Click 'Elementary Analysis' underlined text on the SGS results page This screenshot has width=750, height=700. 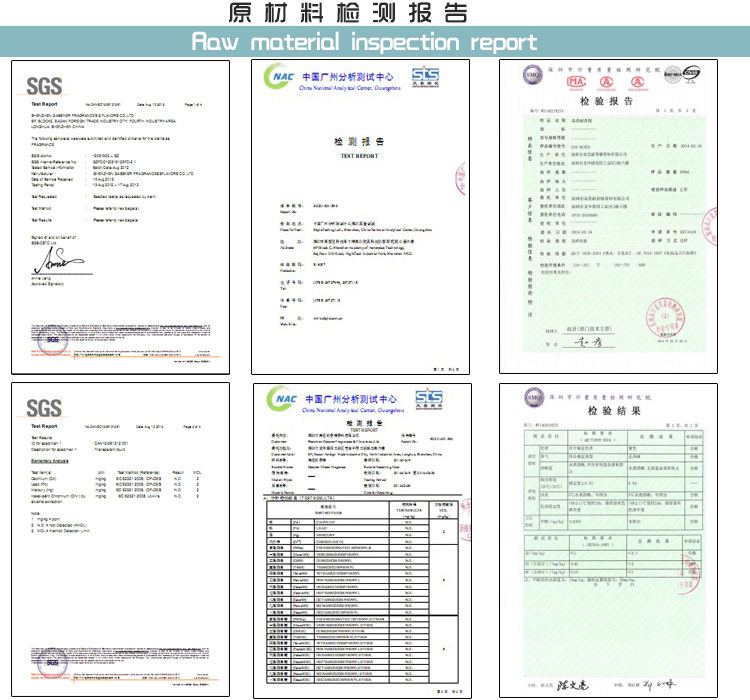50,461
